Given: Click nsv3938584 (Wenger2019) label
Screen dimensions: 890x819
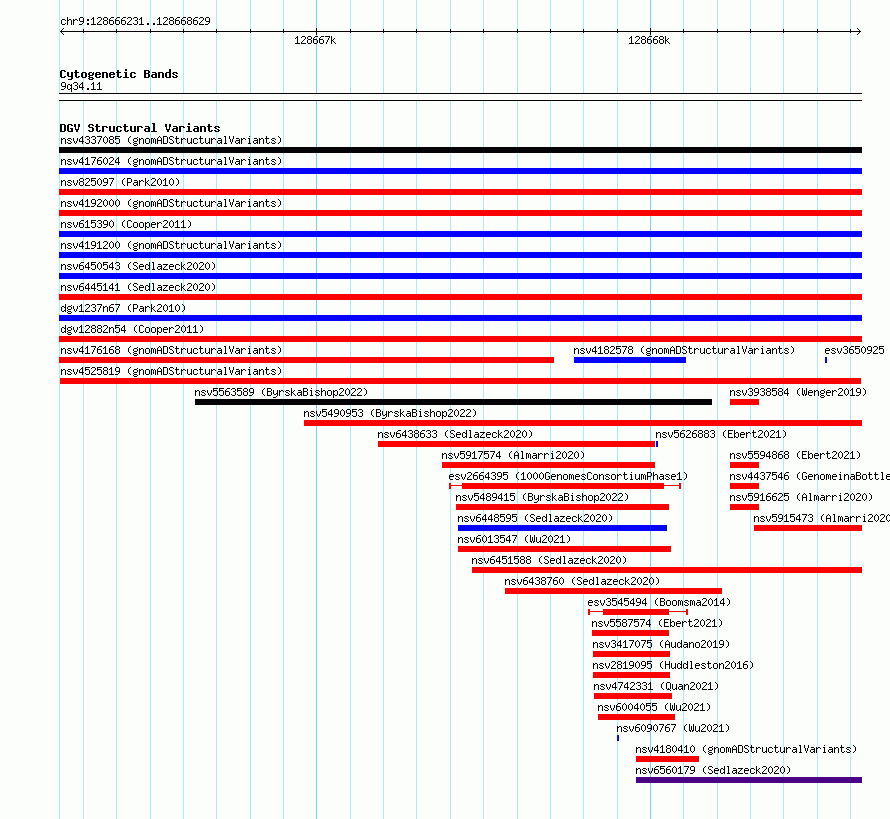Looking at the screenshot, I should tap(798, 392).
